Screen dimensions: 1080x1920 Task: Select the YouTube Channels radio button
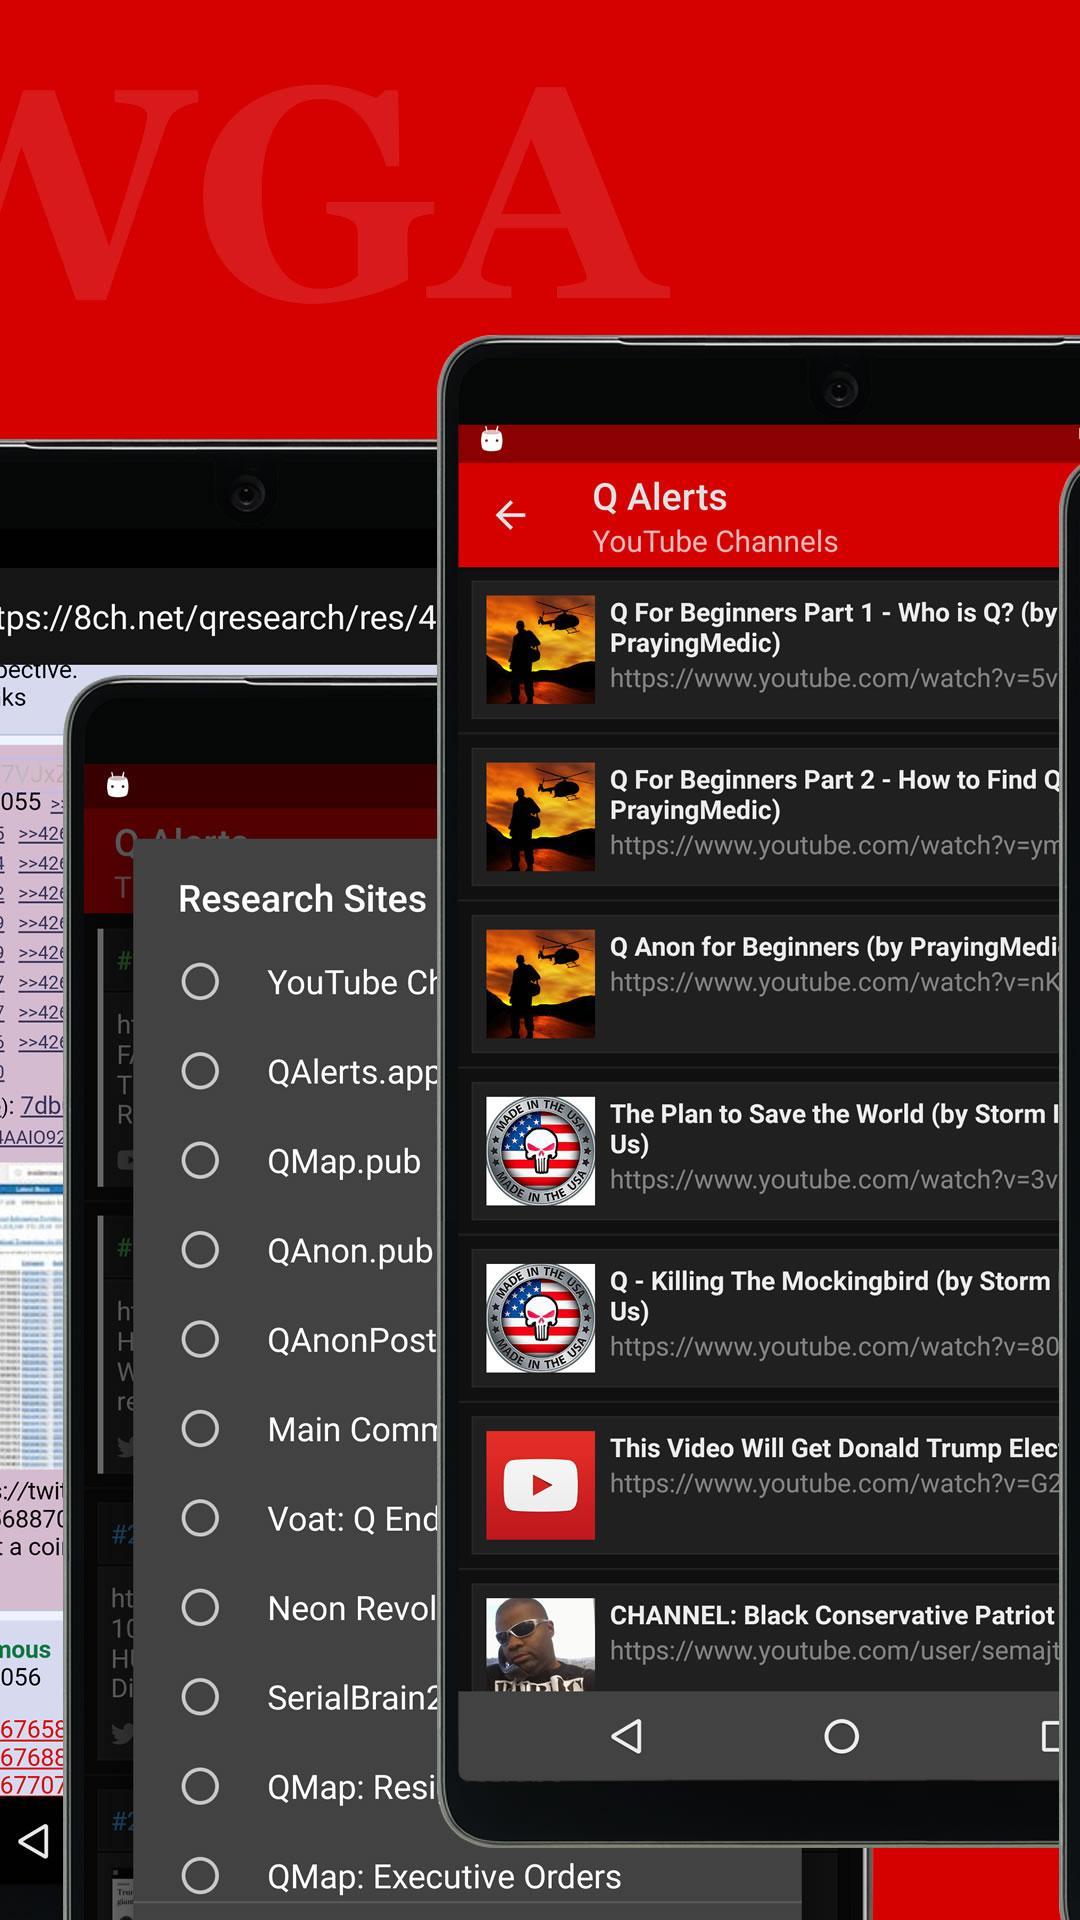(200, 982)
